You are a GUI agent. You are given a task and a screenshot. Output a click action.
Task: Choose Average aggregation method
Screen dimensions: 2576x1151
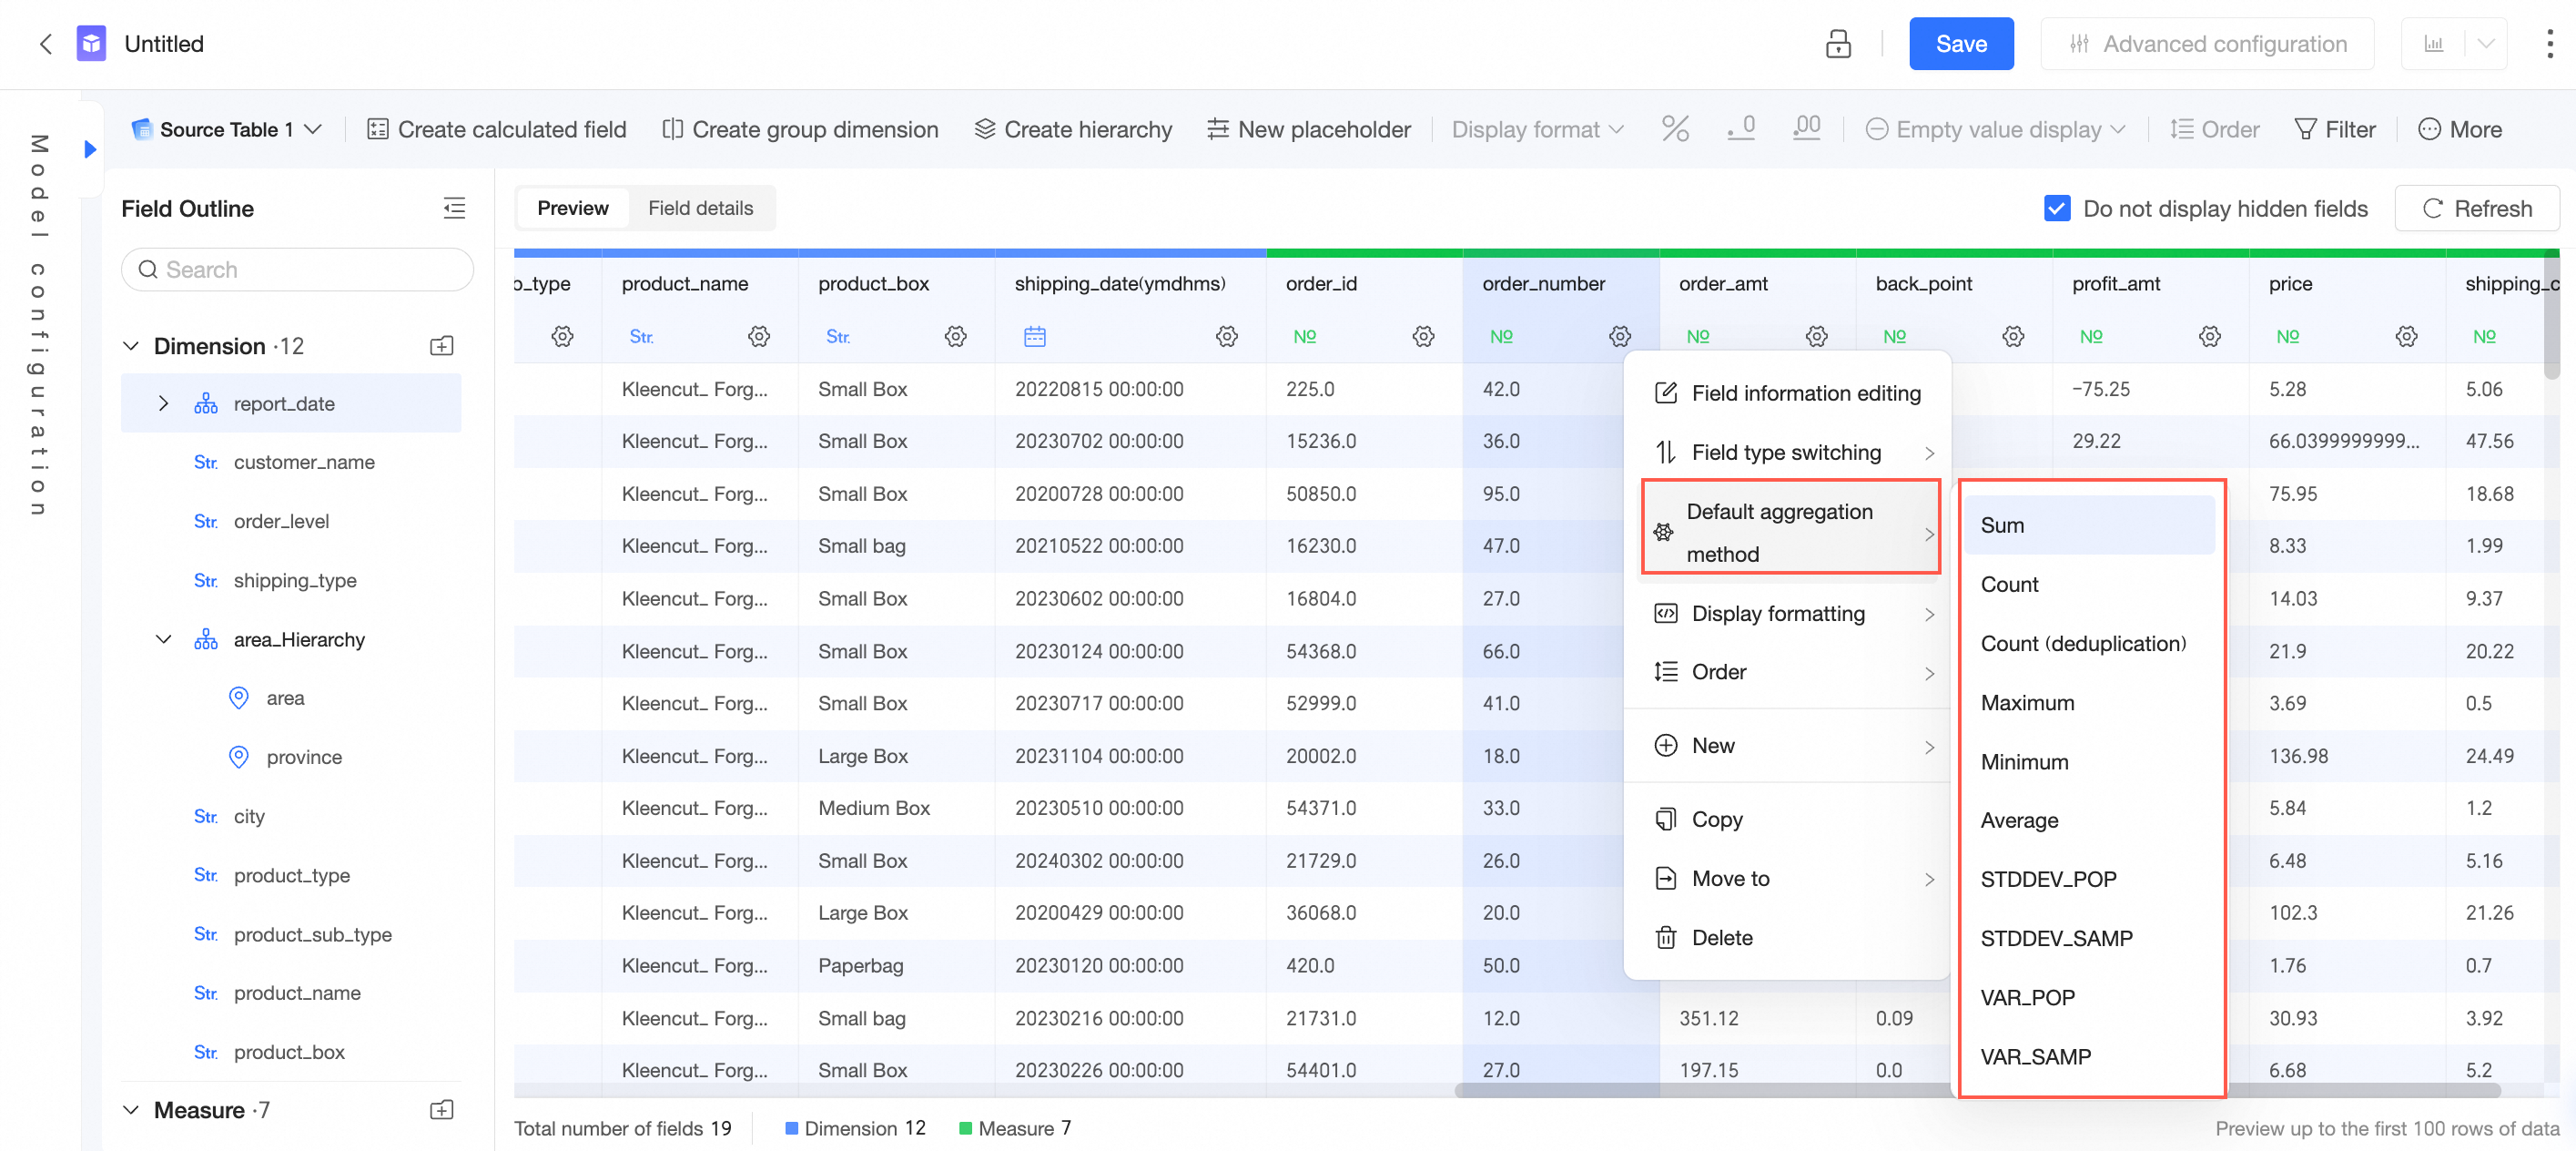(2019, 820)
